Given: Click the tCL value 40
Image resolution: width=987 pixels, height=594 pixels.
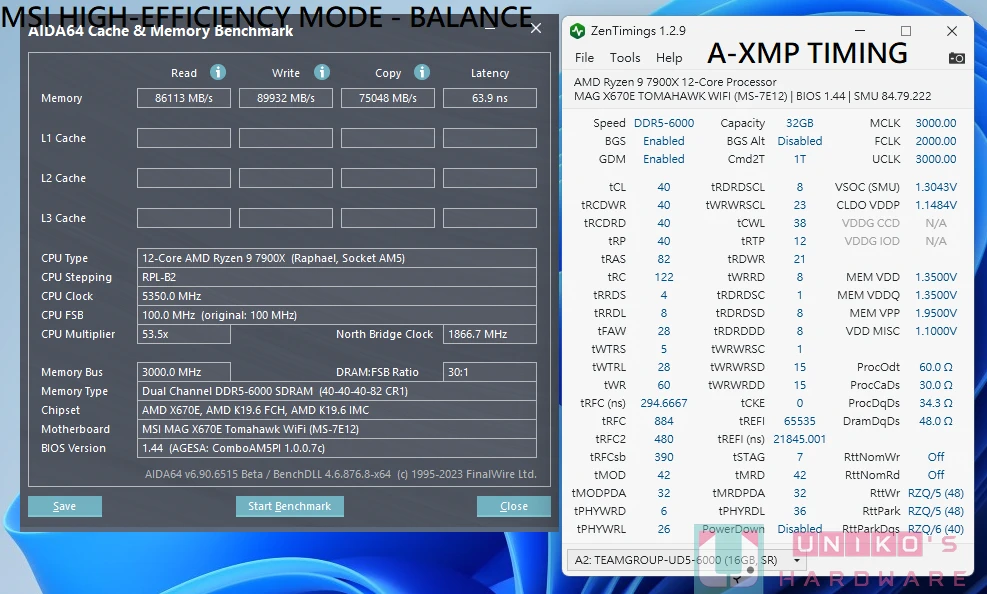Looking at the screenshot, I should (663, 187).
